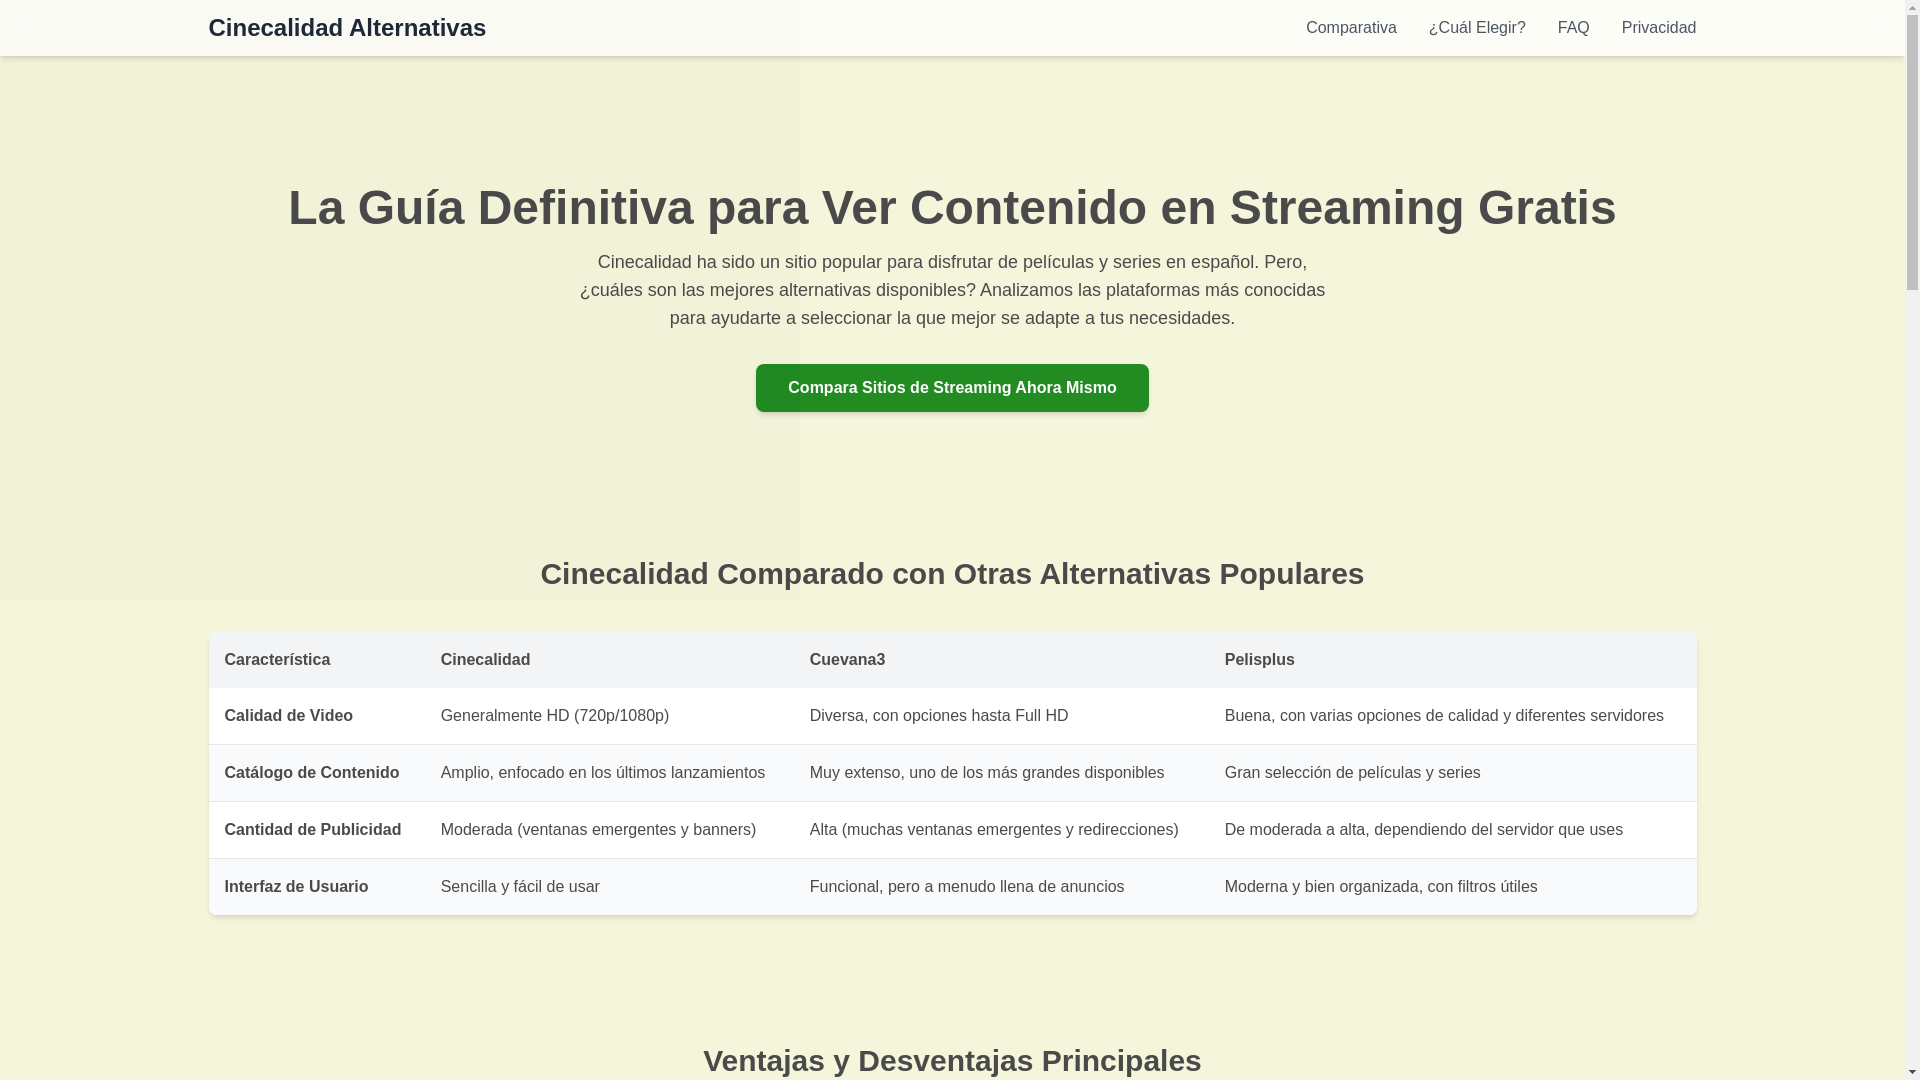
Task: Click cell Moderada (ventanas emergentes y banners)
Action: coord(609,830)
